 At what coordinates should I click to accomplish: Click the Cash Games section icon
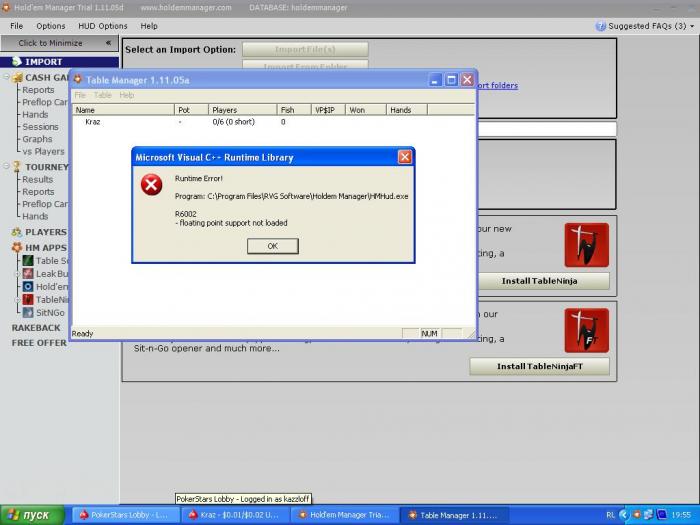(17, 78)
